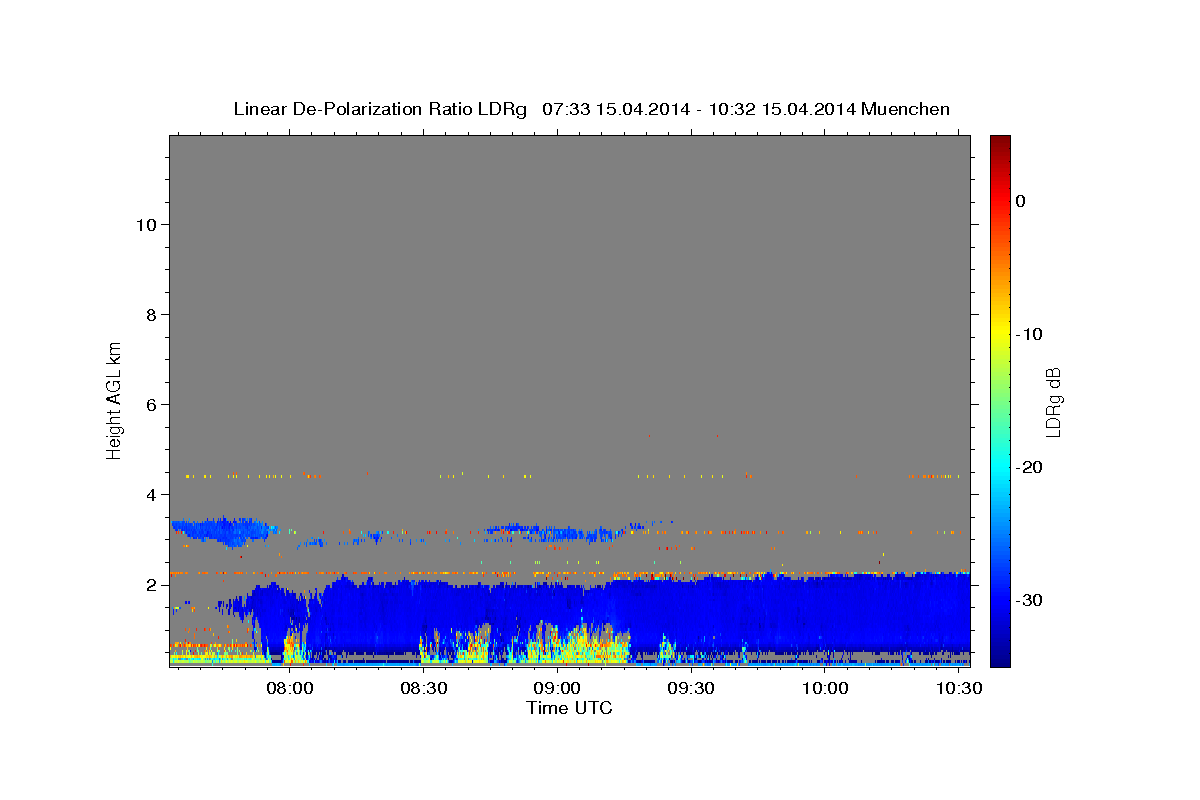Viewport: 1200px width, 800px height.
Task: Click the 2 km height tick label
Action: tap(151, 585)
